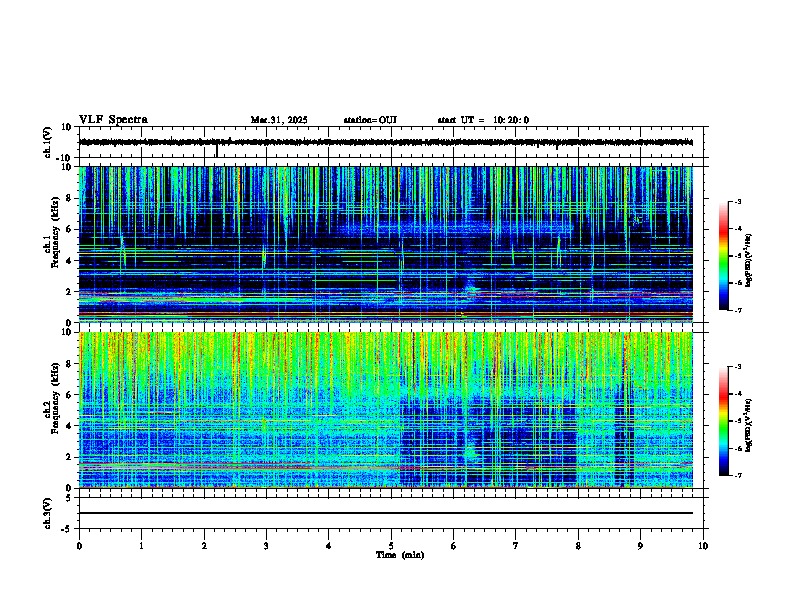Click the "VLF Spectra" title text

113,120
